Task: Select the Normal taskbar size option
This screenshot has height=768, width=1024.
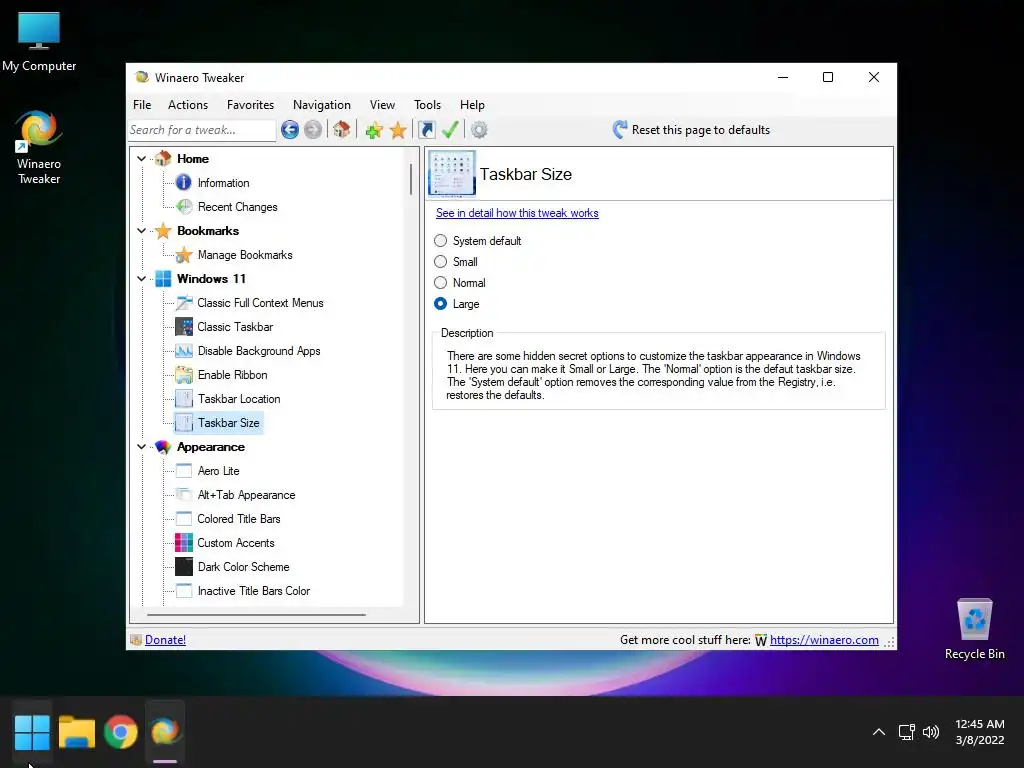Action: tap(460, 283)
